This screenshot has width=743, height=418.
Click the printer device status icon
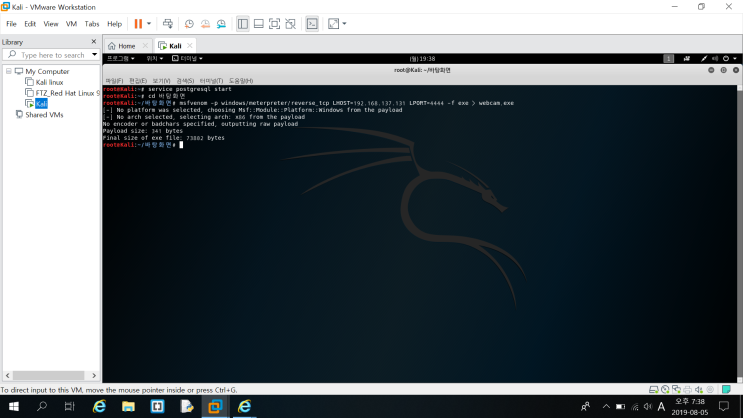pos(688,390)
